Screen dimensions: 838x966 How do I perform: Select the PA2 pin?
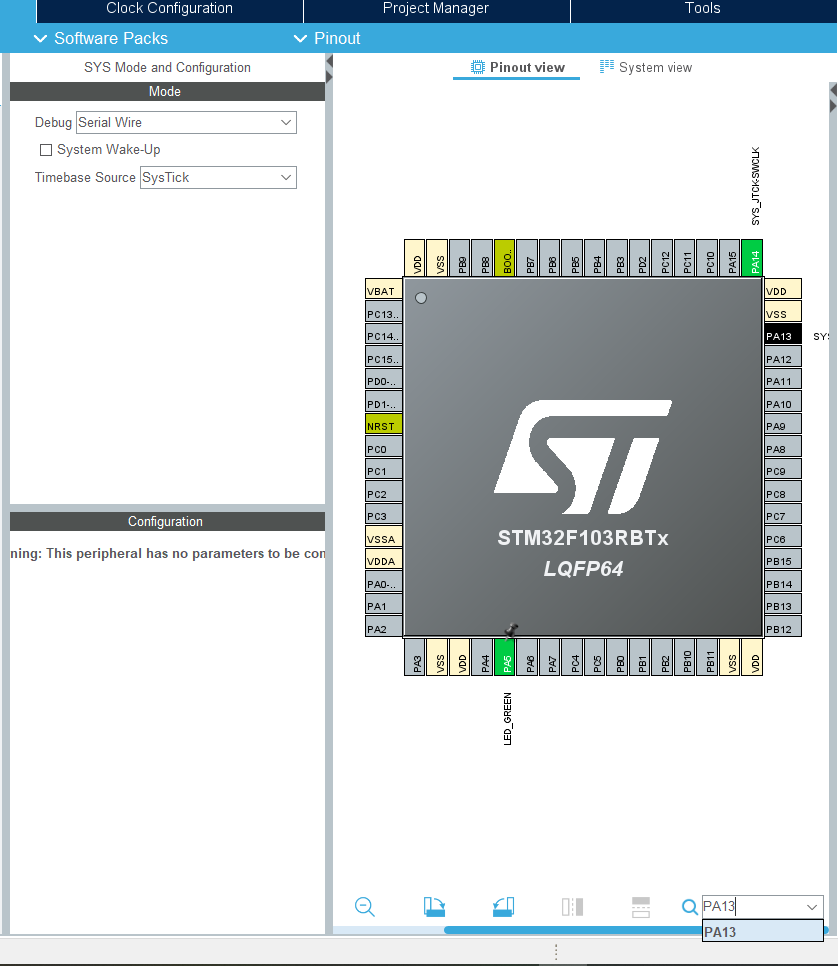point(384,628)
